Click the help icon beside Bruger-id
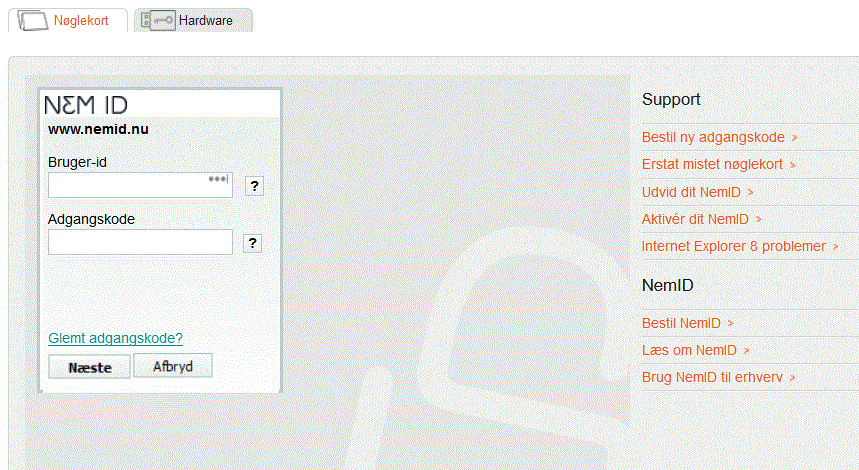 pyautogui.click(x=253, y=186)
